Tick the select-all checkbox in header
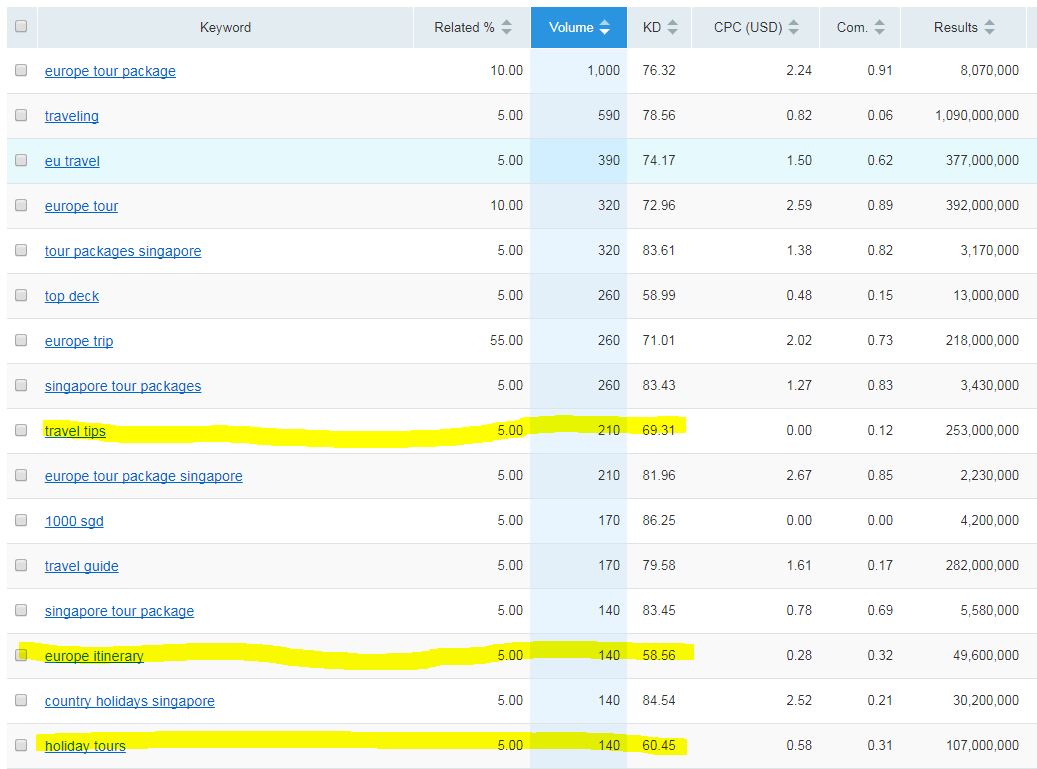Image resolution: width=1037 pixels, height=769 pixels. pyautogui.click(x=21, y=26)
